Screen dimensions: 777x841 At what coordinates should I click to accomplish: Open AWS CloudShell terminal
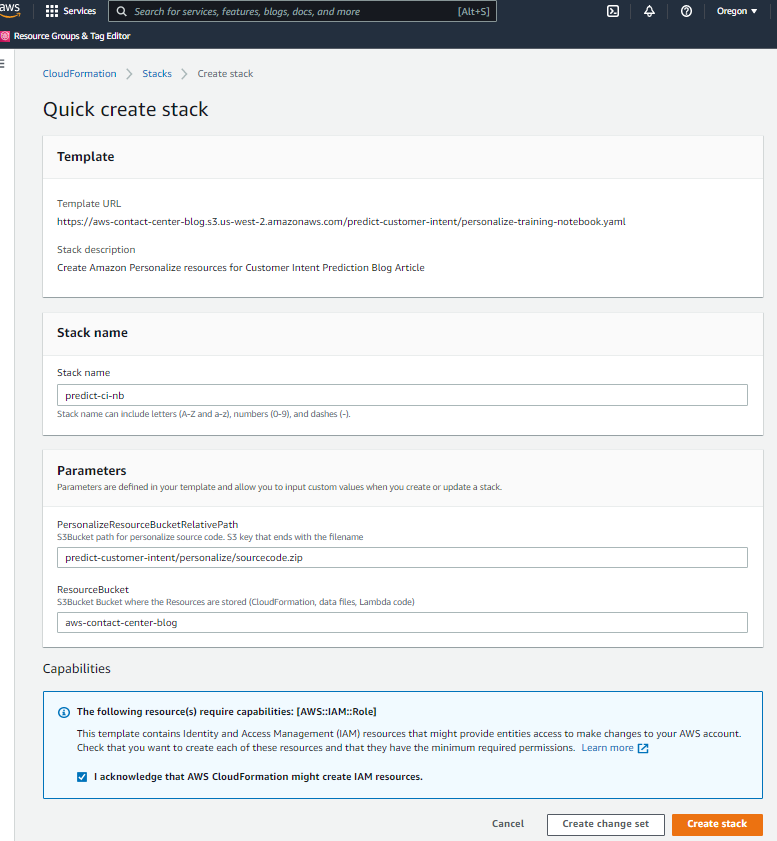click(x=612, y=11)
